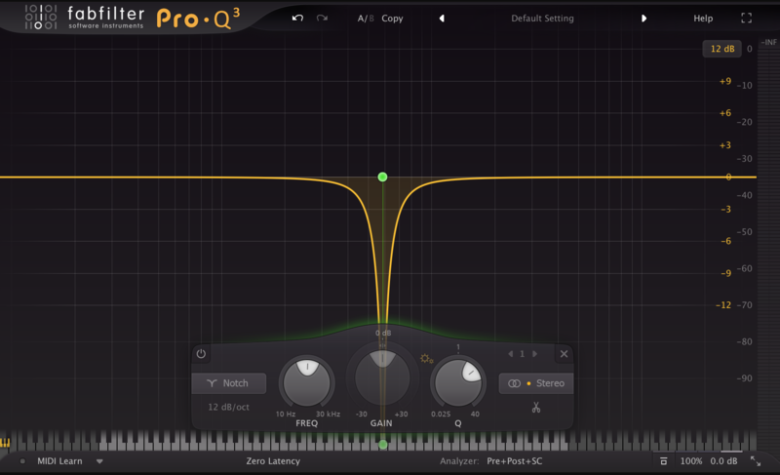
Task: Click the +9 scale label
Action: (x=725, y=81)
